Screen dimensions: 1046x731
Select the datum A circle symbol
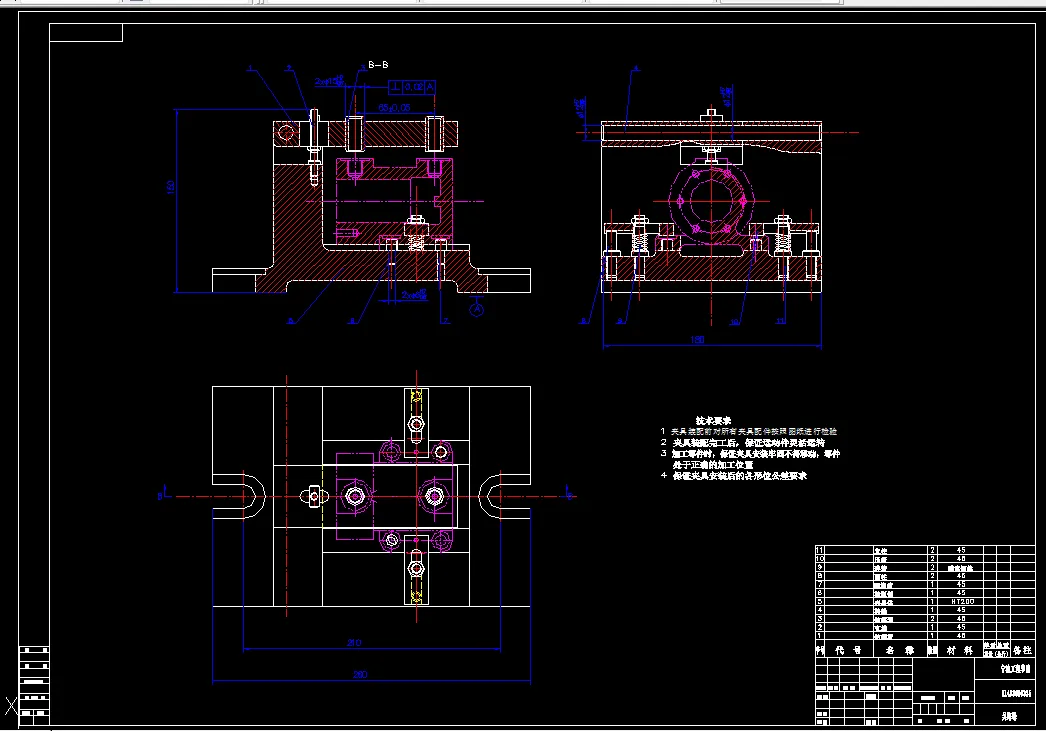pyautogui.click(x=476, y=310)
